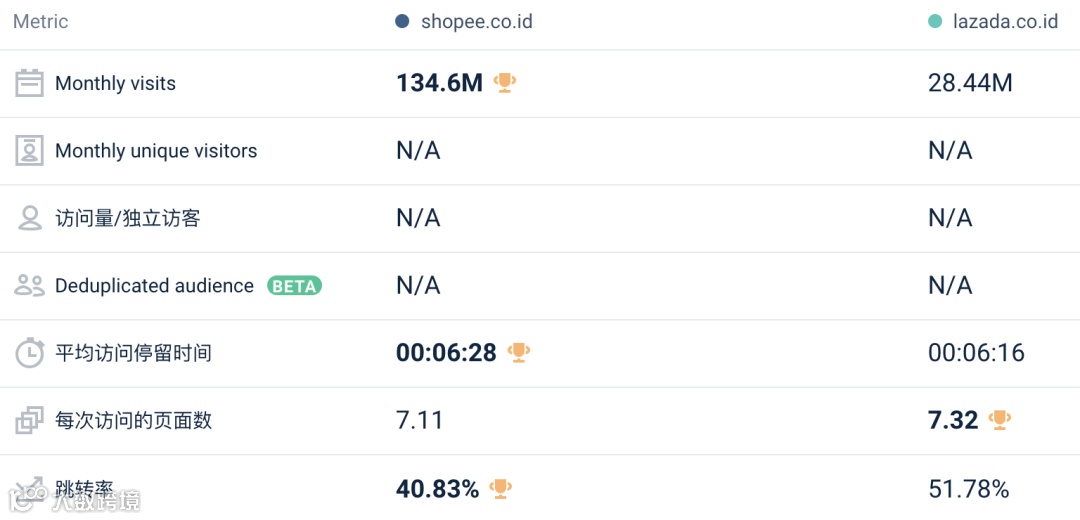The width and height of the screenshot is (1080, 520).
Task: Click the 平均访问停留时间 label
Action: tap(133, 353)
